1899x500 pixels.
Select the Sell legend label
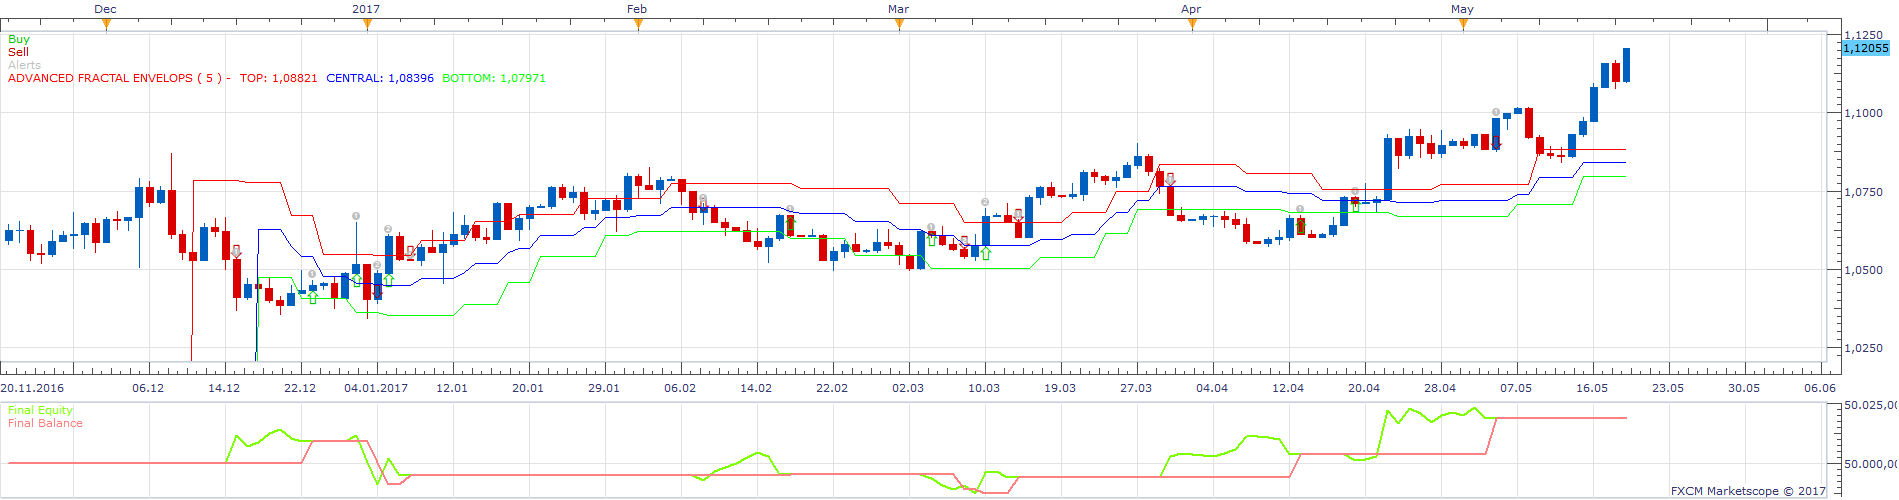pos(18,52)
